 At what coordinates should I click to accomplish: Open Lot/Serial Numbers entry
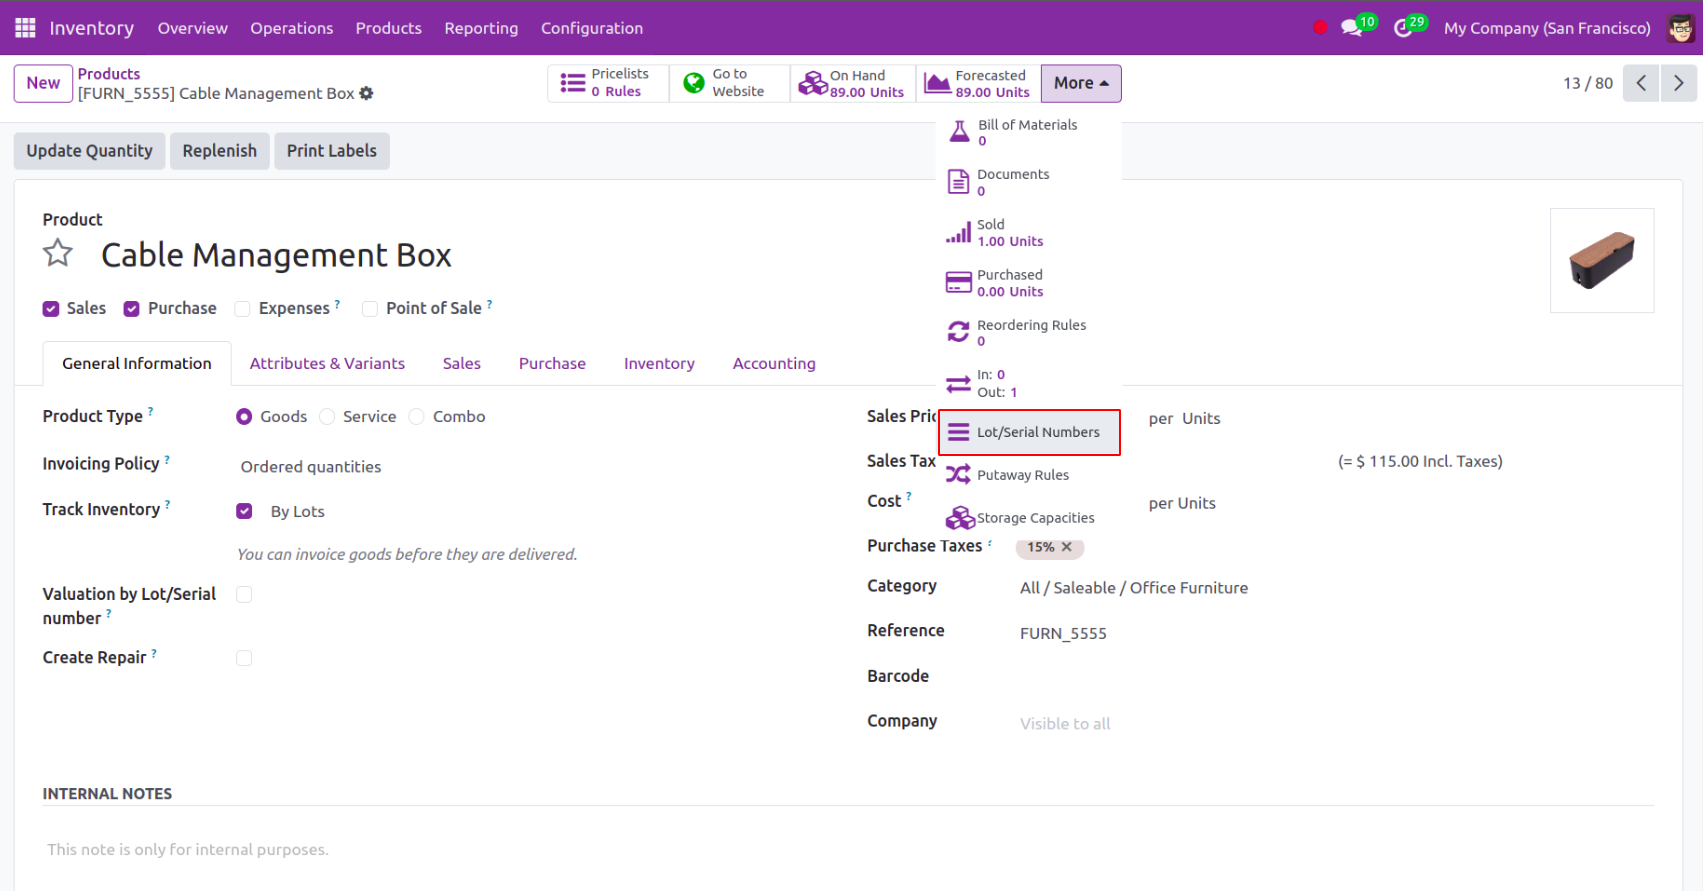pyautogui.click(x=1029, y=432)
